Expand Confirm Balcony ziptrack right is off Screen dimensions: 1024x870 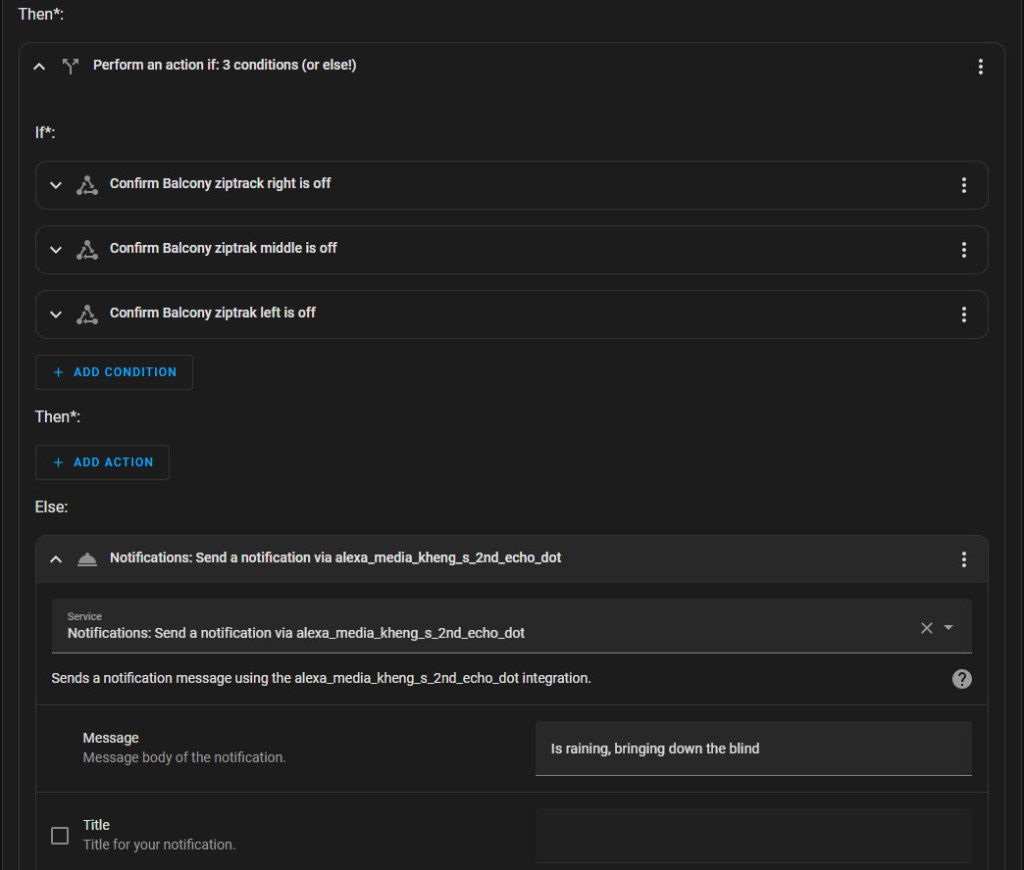point(56,185)
